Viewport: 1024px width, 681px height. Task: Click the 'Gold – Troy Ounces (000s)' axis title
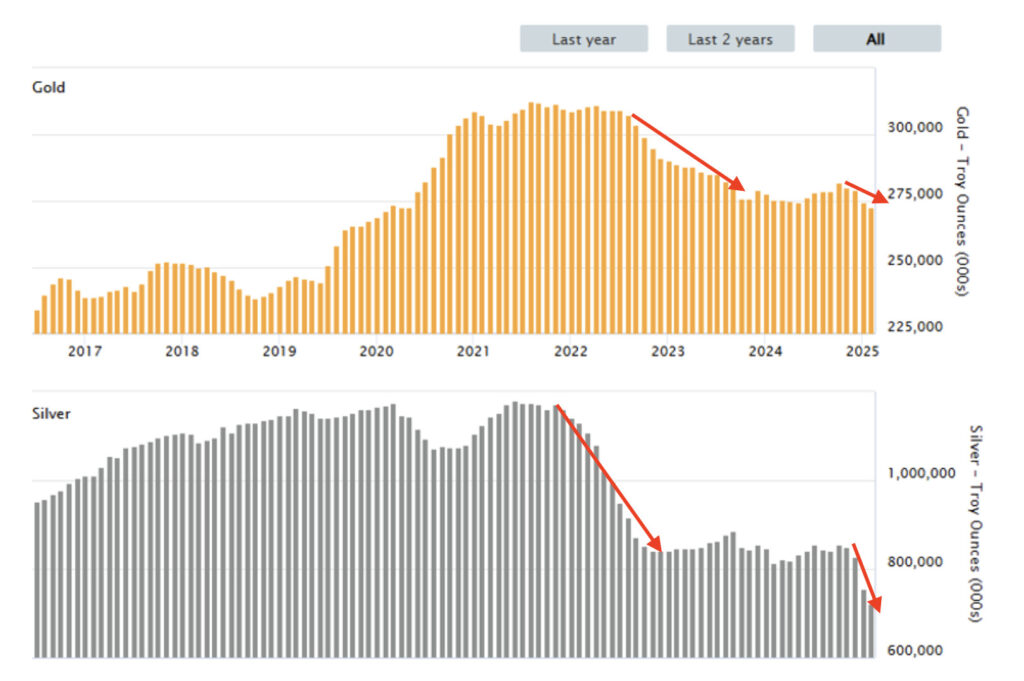click(963, 201)
